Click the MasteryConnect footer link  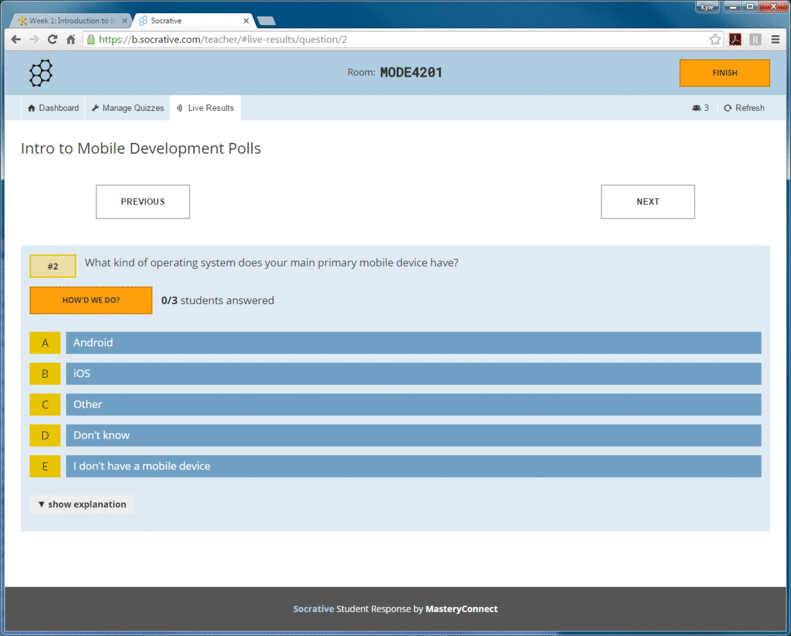point(461,609)
